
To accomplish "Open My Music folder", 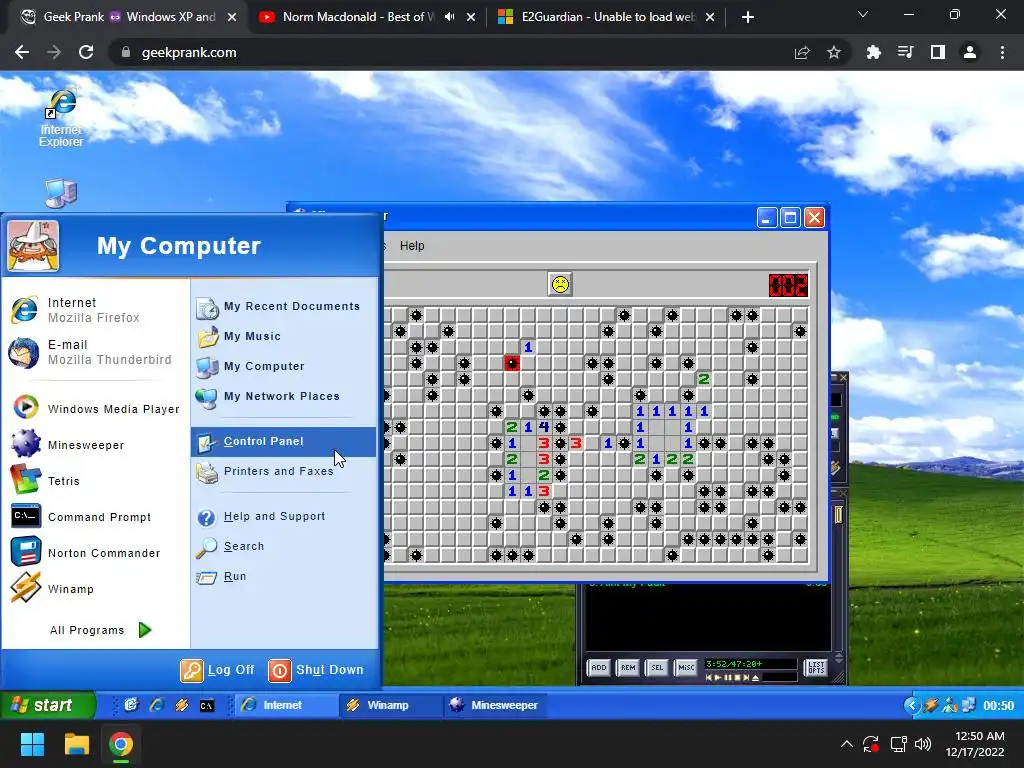I will pos(285,336).
